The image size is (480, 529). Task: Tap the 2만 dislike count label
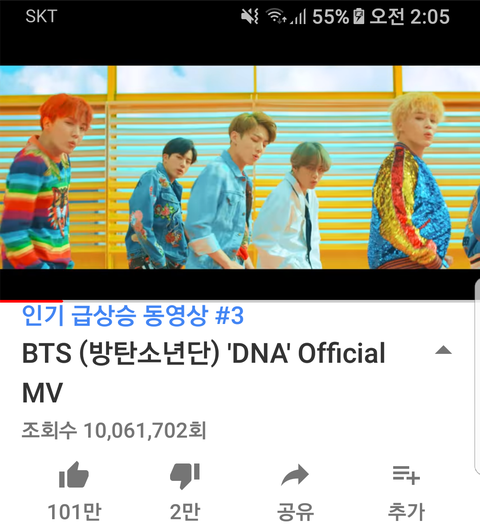coord(185,511)
